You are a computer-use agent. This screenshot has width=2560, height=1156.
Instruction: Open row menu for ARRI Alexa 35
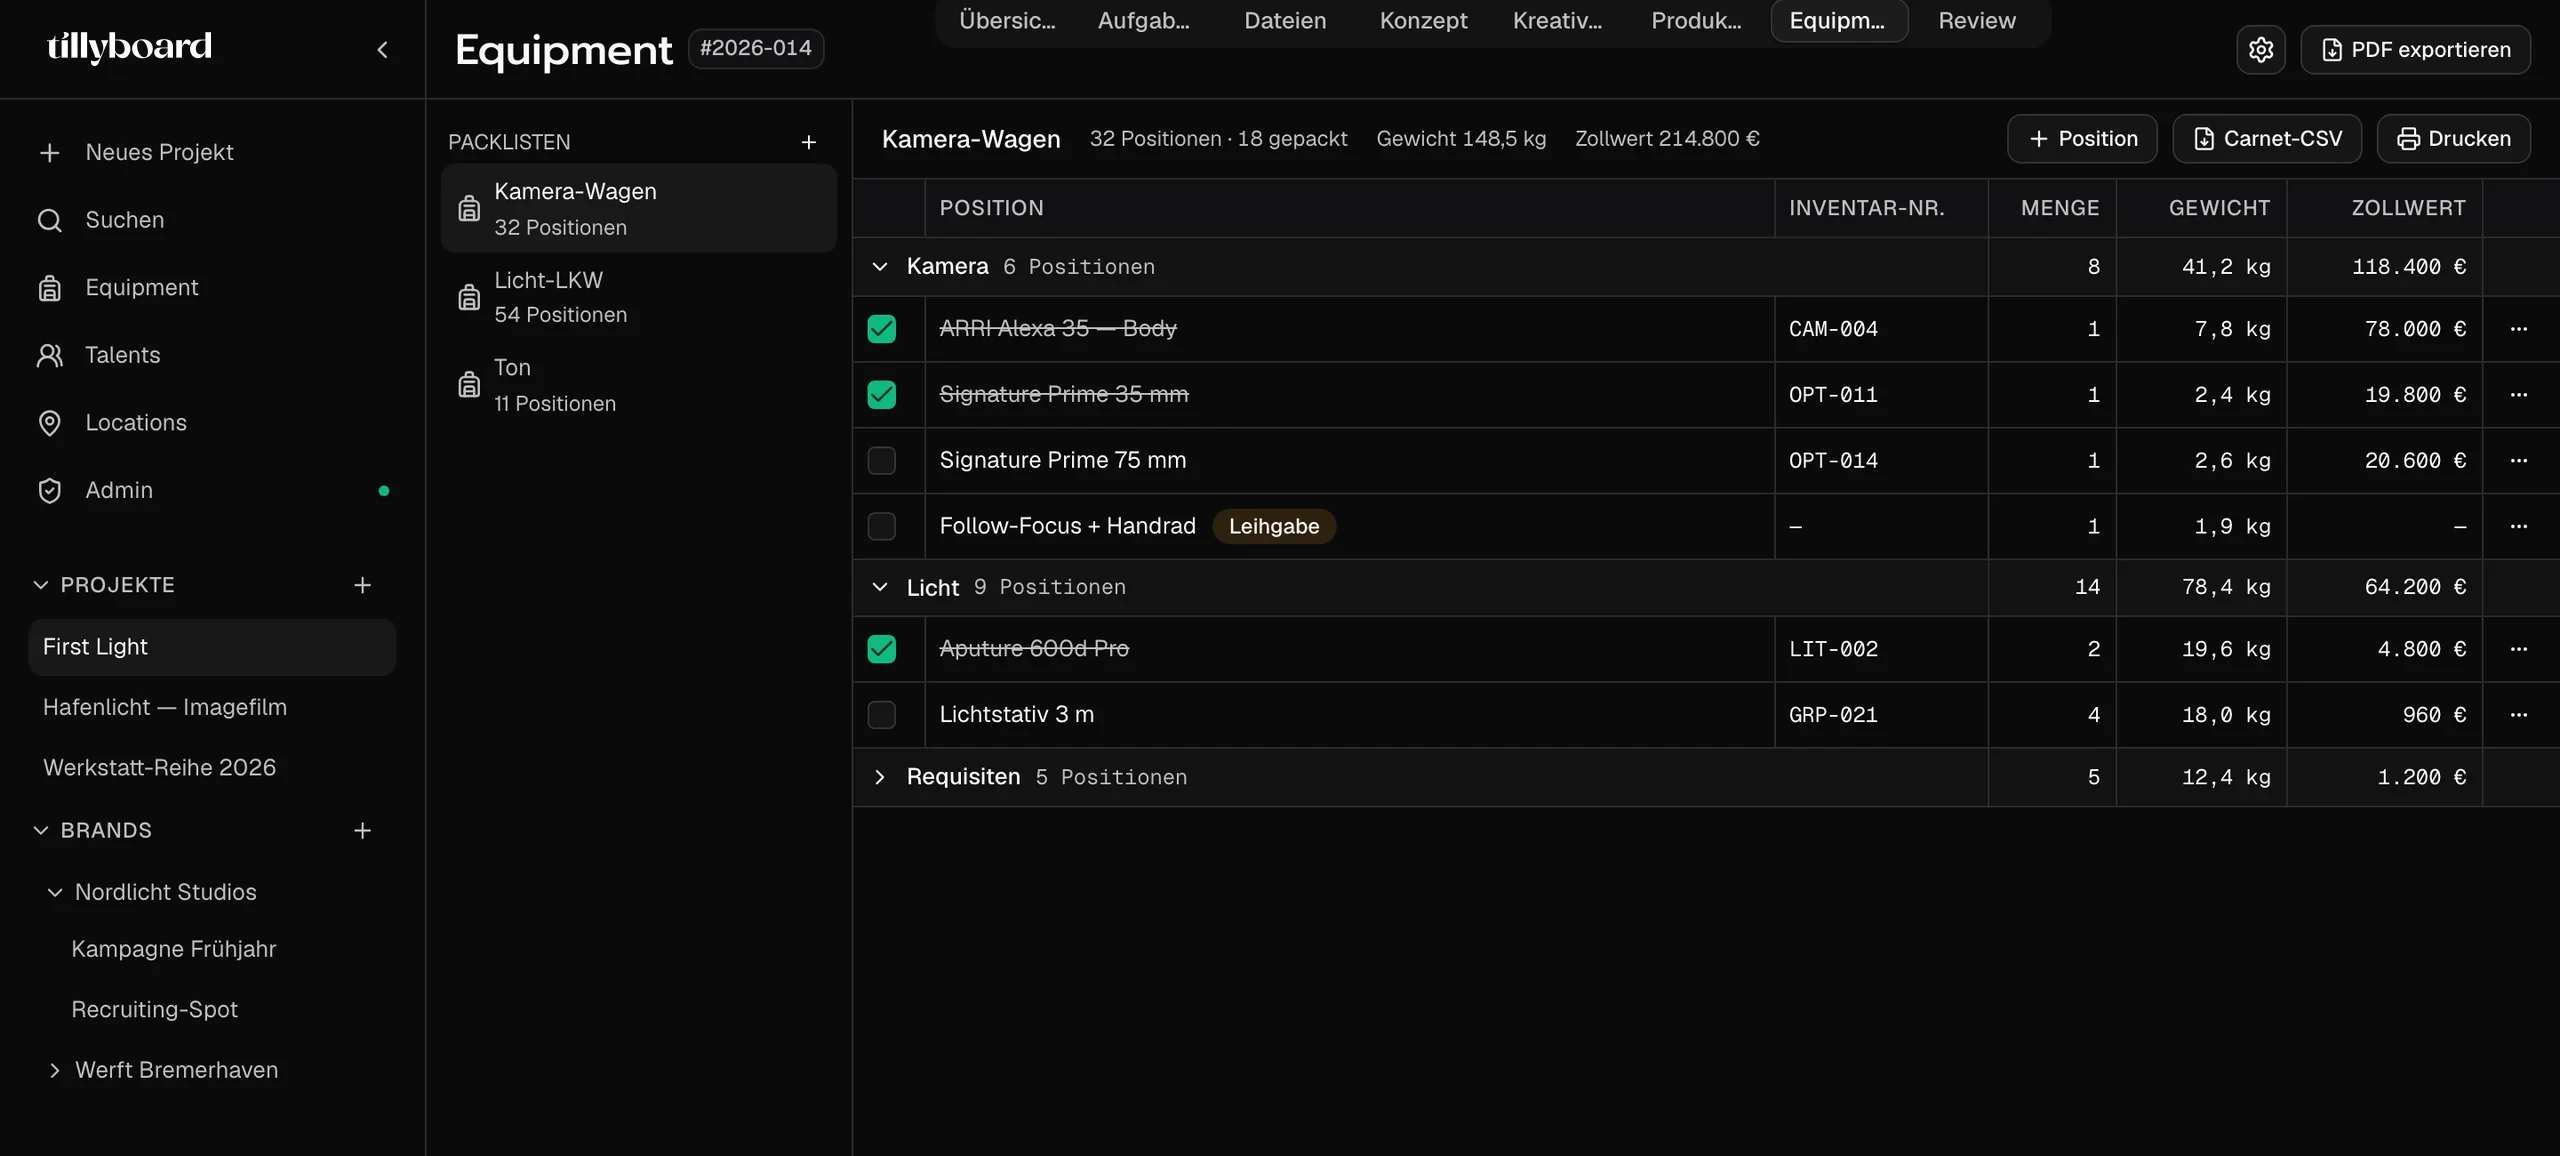[x=2519, y=329]
